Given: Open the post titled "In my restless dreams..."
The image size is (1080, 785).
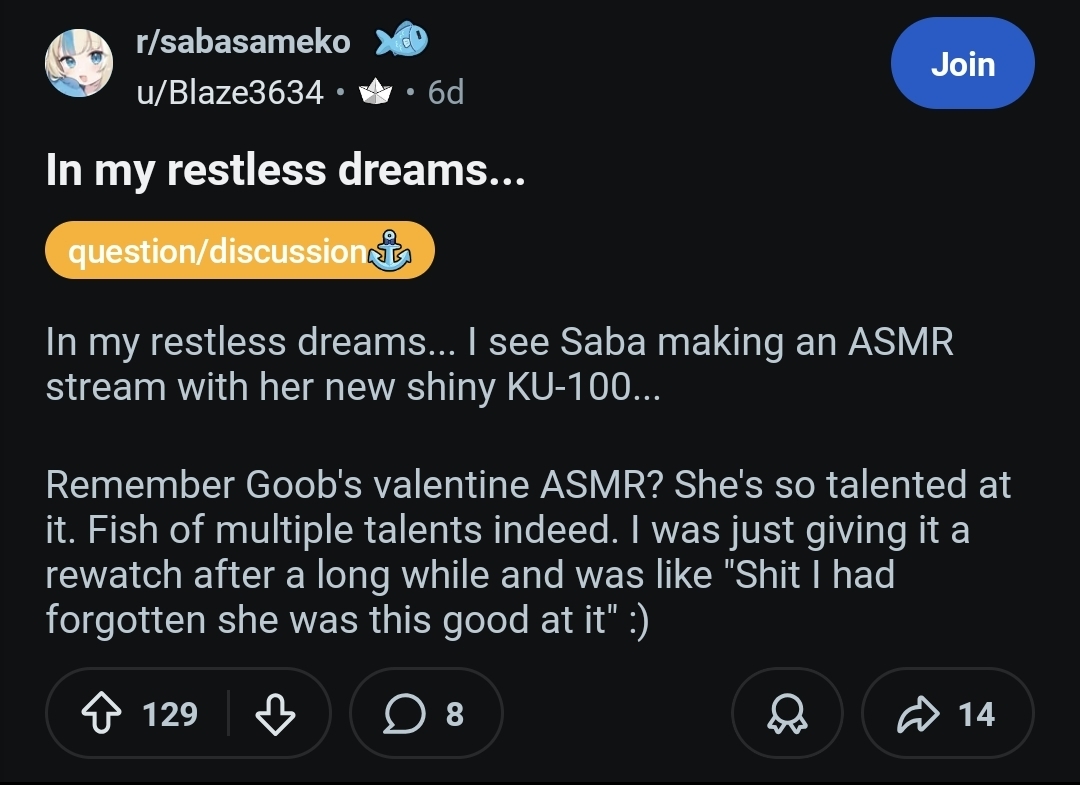Looking at the screenshot, I should click(x=285, y=171).
